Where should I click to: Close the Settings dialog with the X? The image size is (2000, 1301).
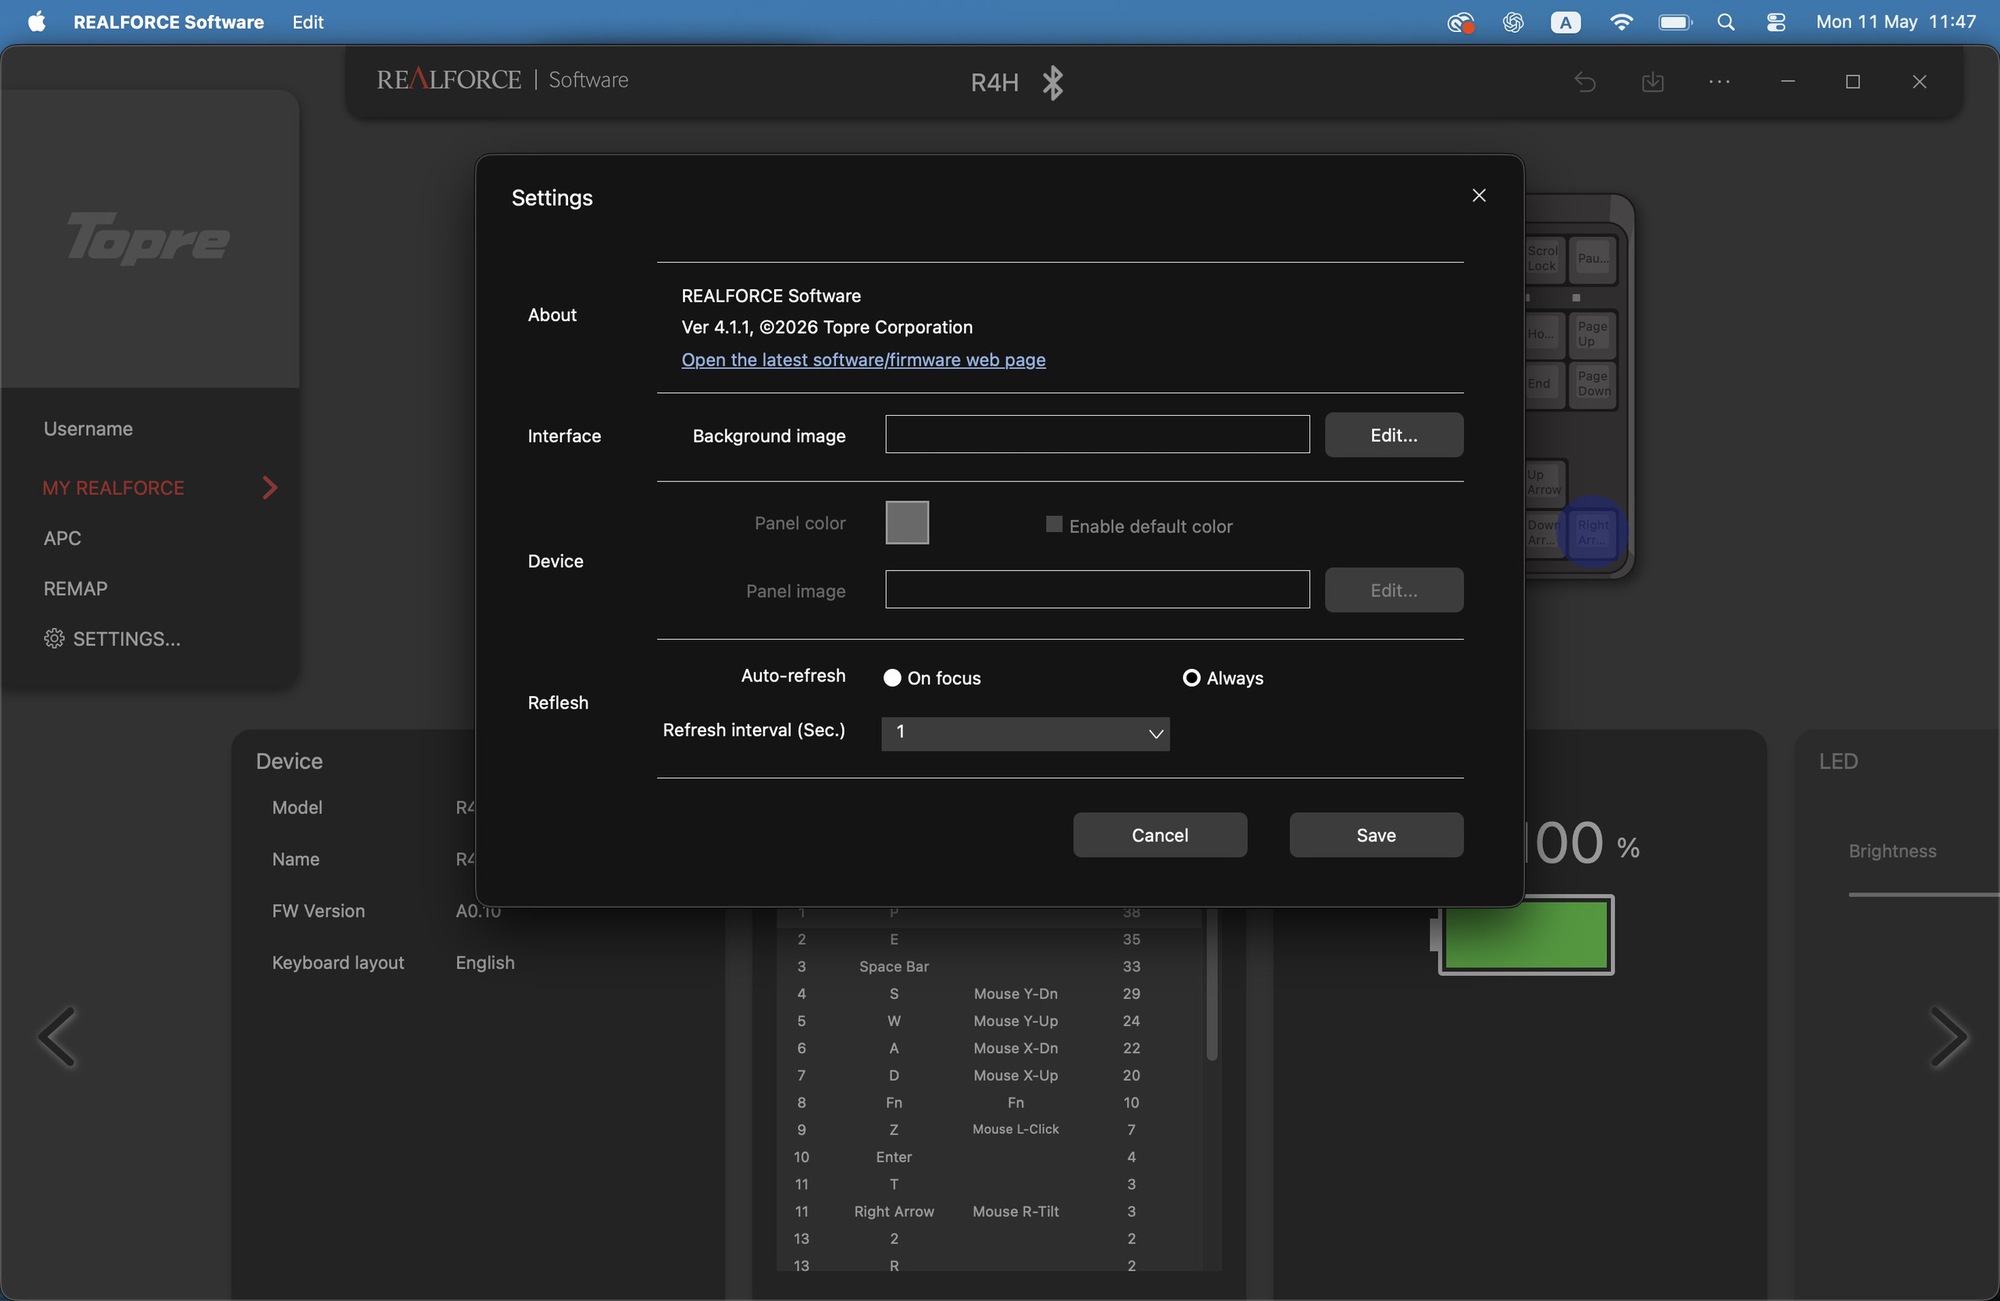pos(1479,196)
